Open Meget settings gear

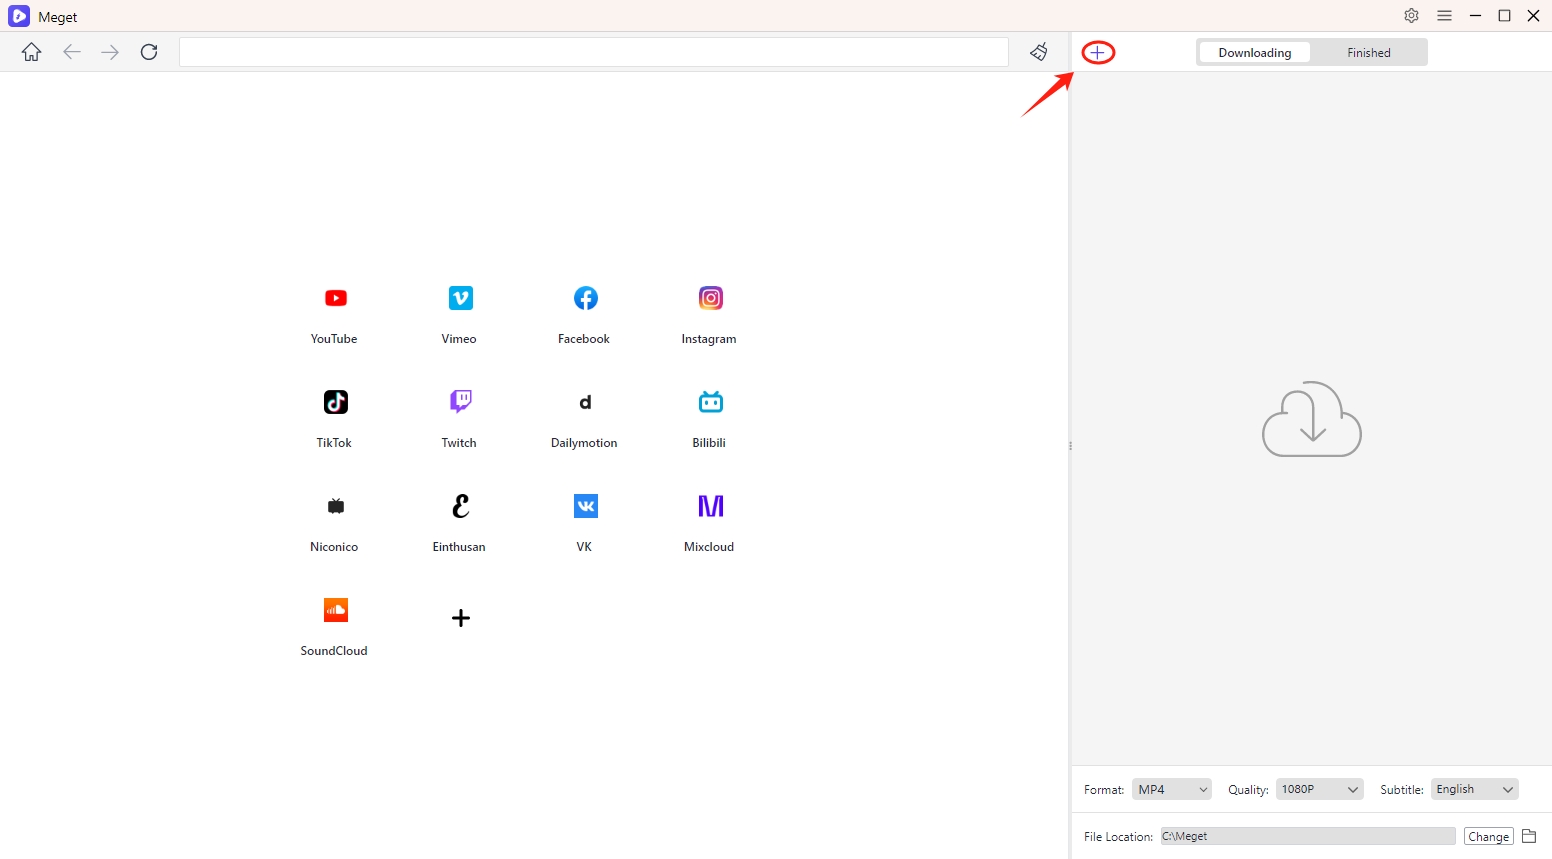[x=1412, y=16]
